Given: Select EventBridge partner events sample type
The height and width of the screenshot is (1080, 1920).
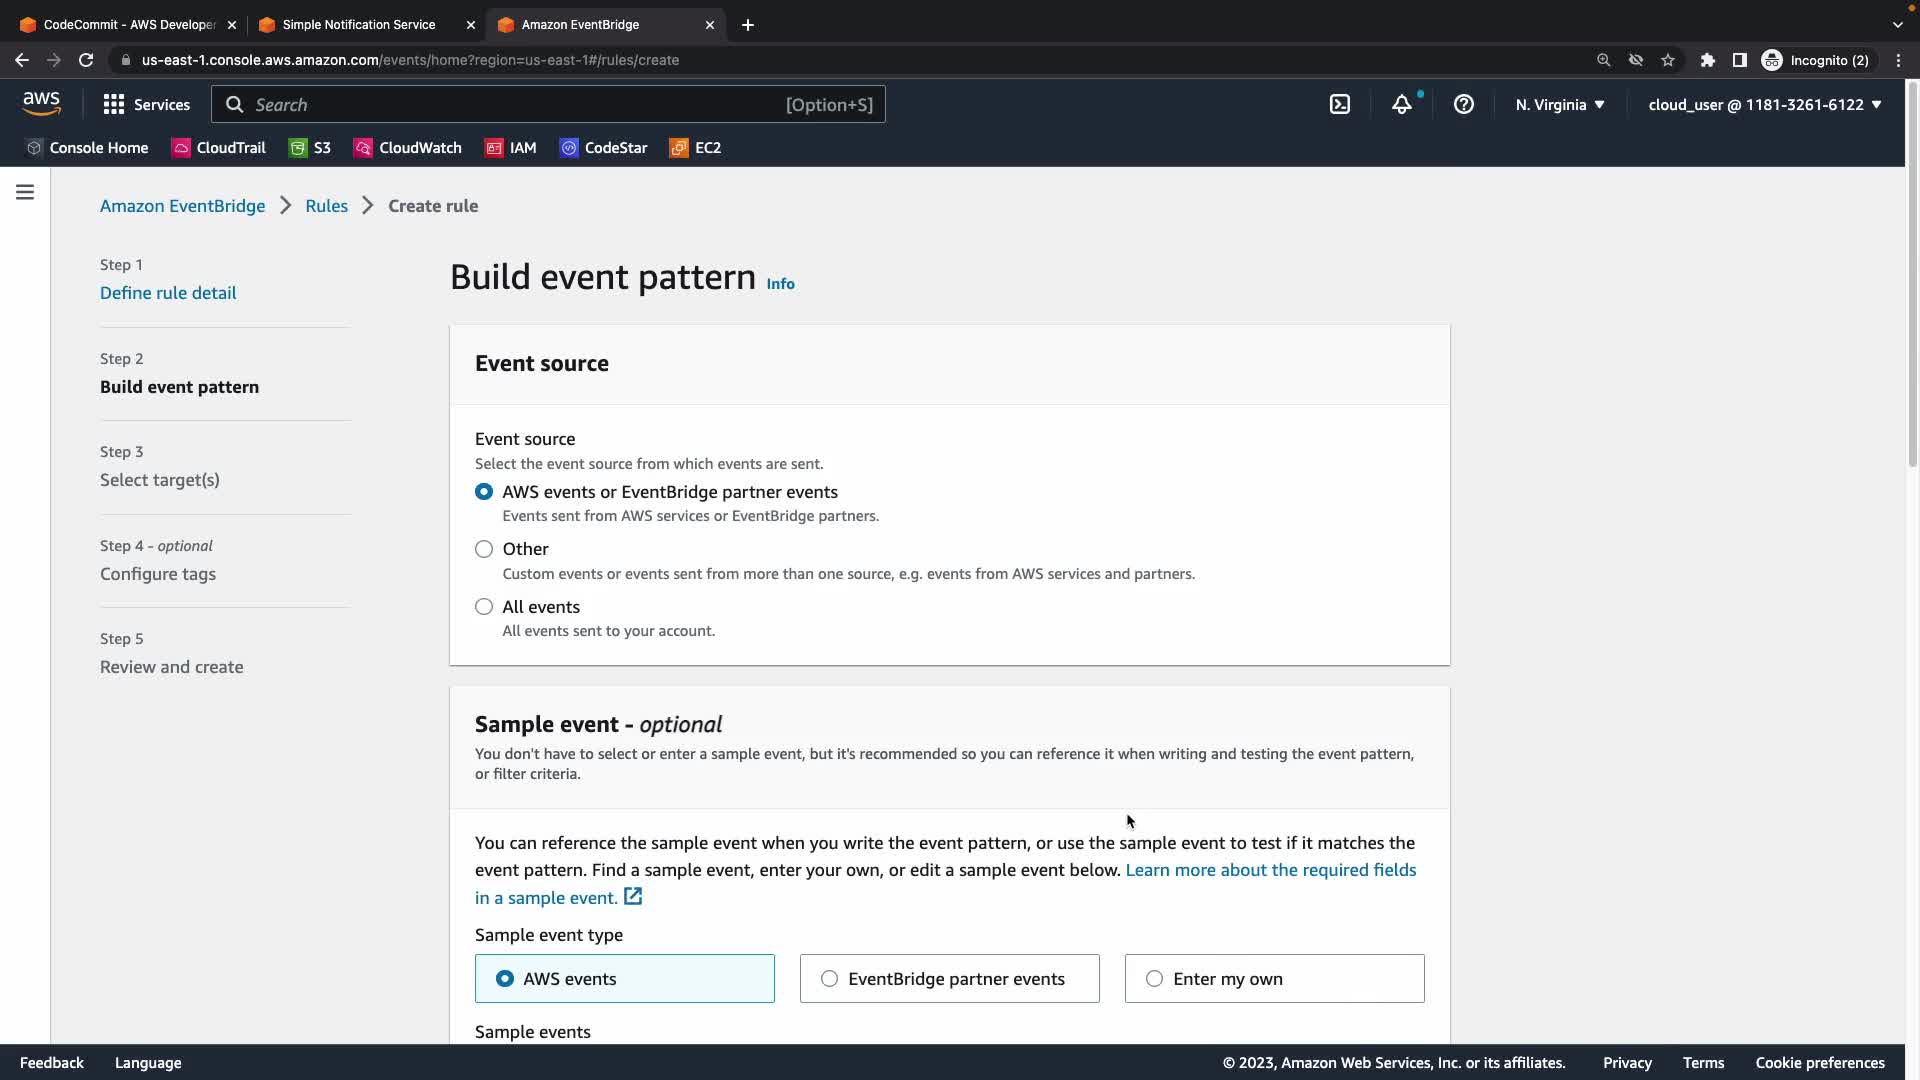Looking at the screenshot, I should 829,979.
